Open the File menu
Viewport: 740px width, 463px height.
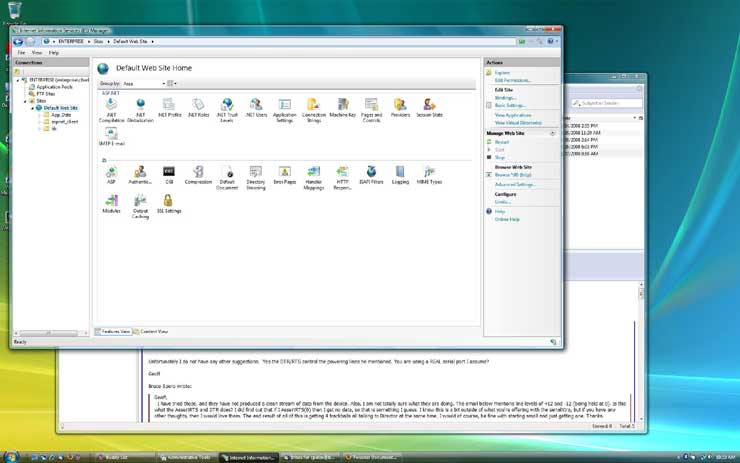pyautogui.click(x=21, y=53)
